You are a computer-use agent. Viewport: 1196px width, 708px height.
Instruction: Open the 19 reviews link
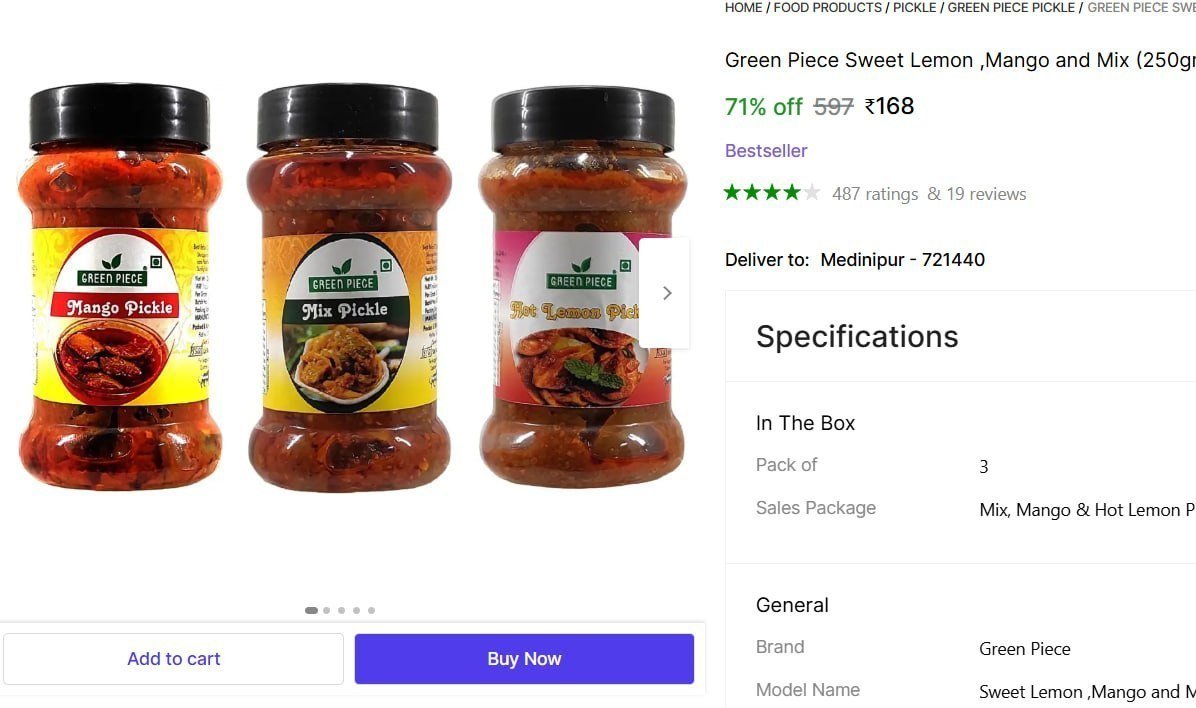[x=986, y=193]
